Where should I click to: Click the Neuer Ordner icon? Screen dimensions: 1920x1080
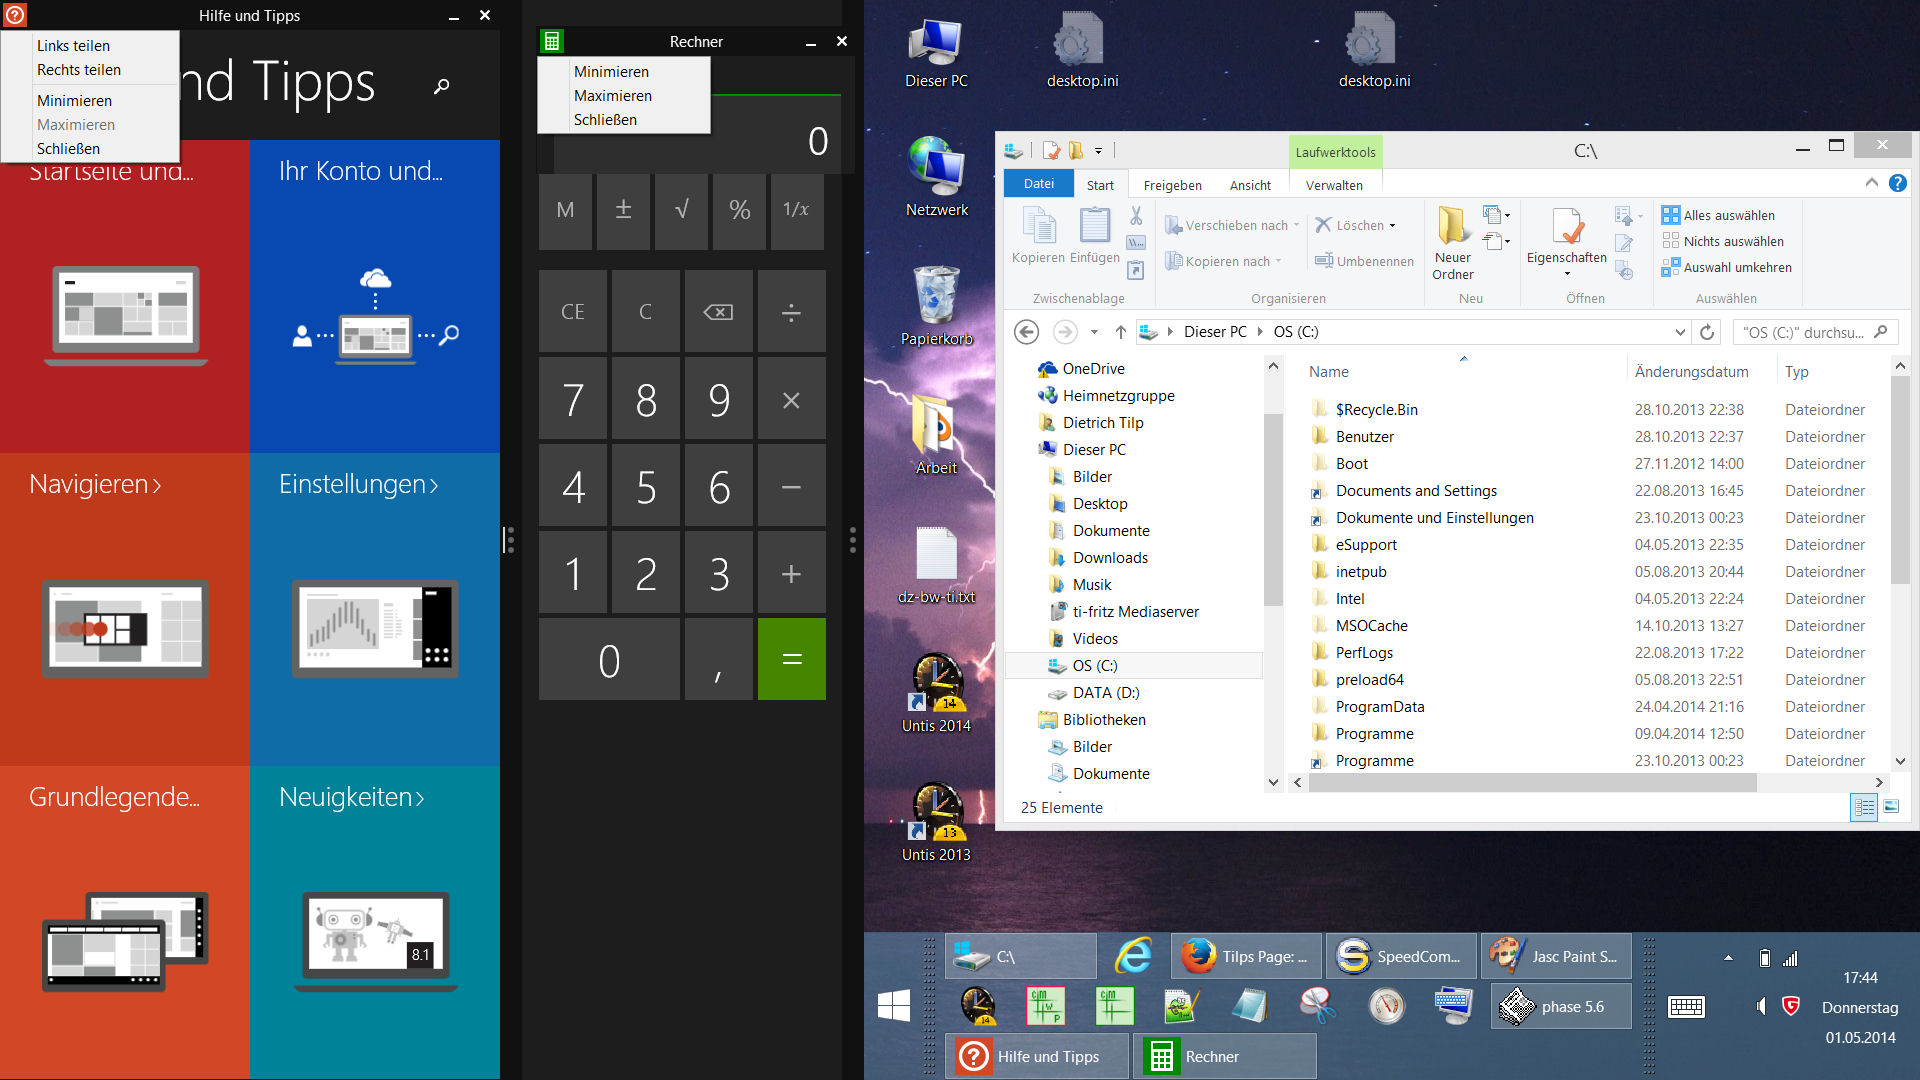(x=1452, y=227)
